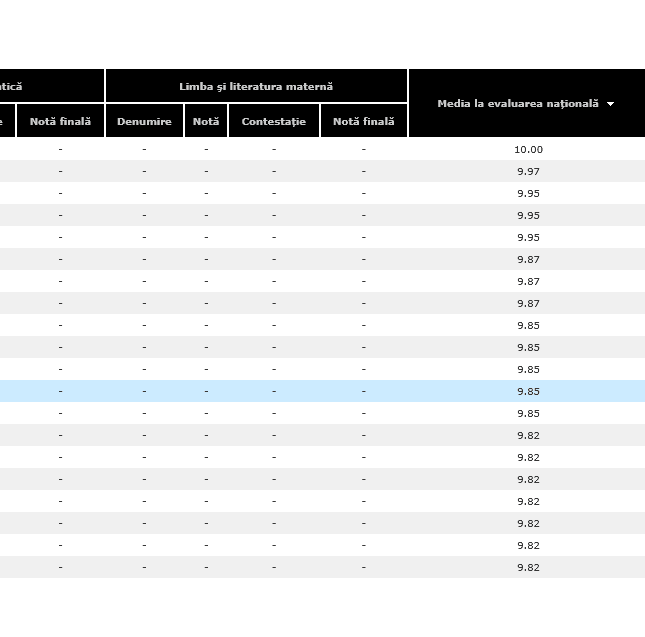Select the last 9.82 value at table bottom
This screenshot has height=637, width=645.
(x=528, y=568)
